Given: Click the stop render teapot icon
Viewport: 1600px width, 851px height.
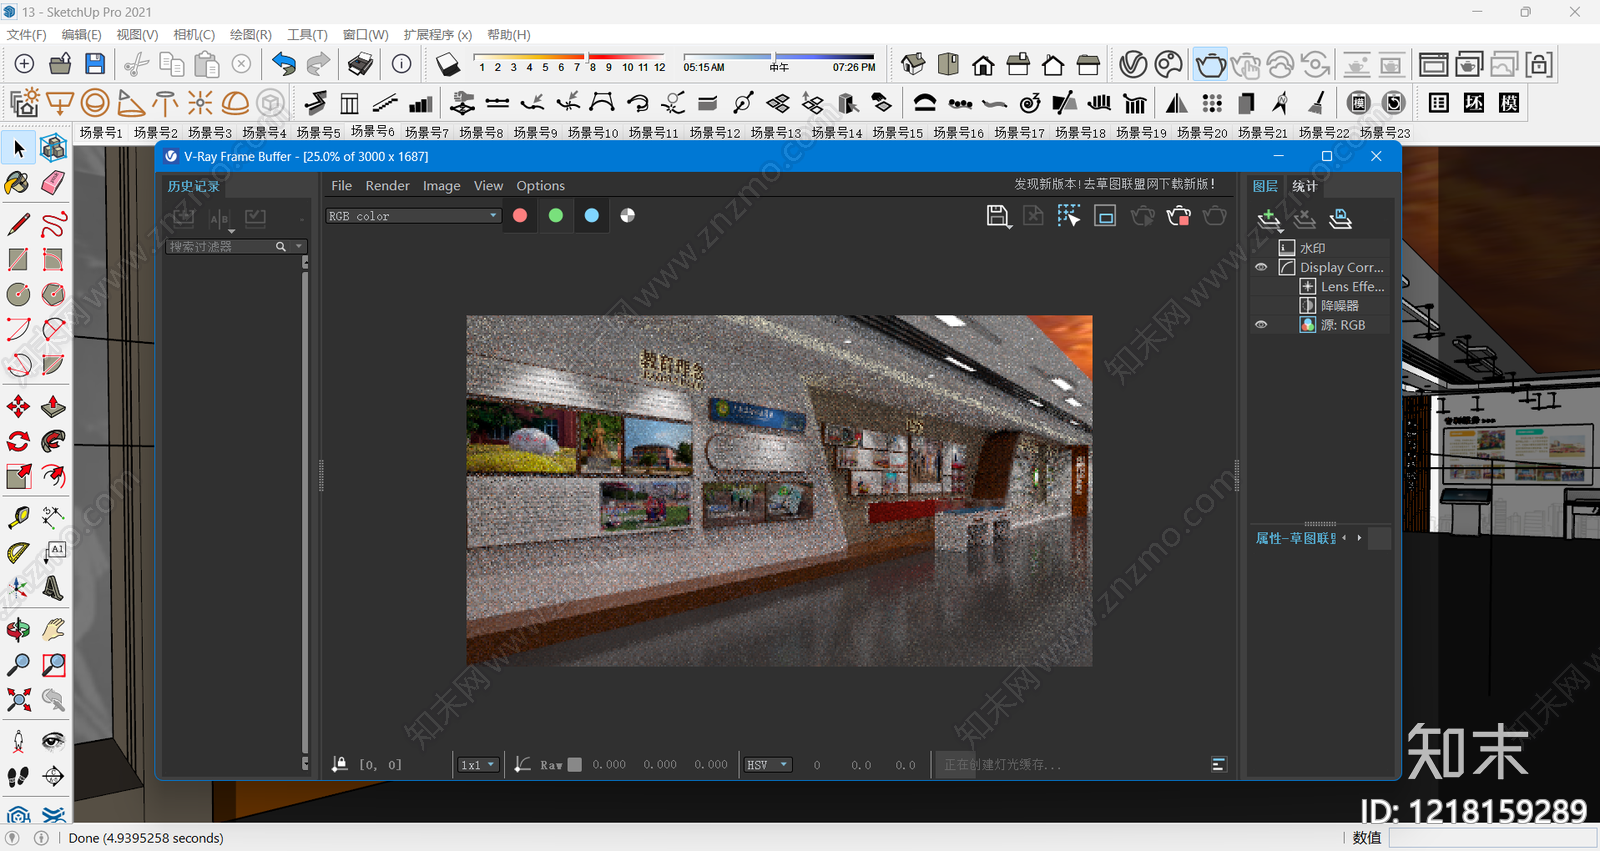Looking at the screenshot, I should click(1179, 216).
